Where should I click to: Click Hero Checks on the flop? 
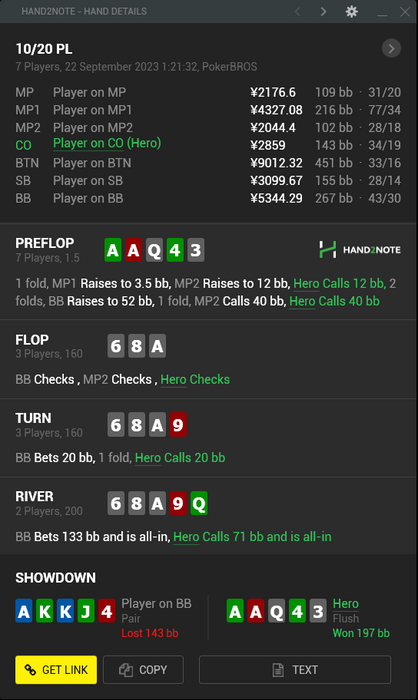click(195, 379)
